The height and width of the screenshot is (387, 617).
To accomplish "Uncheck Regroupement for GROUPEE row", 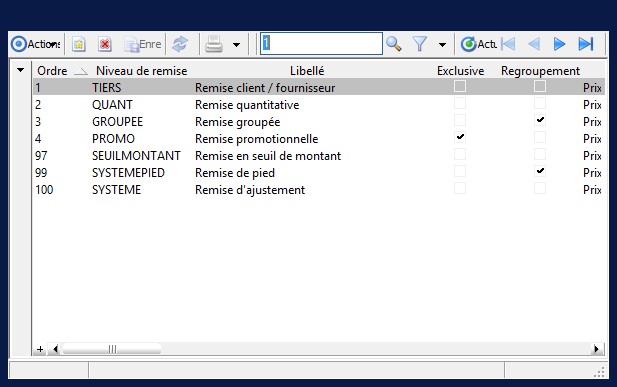I will pyautogui.click(x=540, y=120).
